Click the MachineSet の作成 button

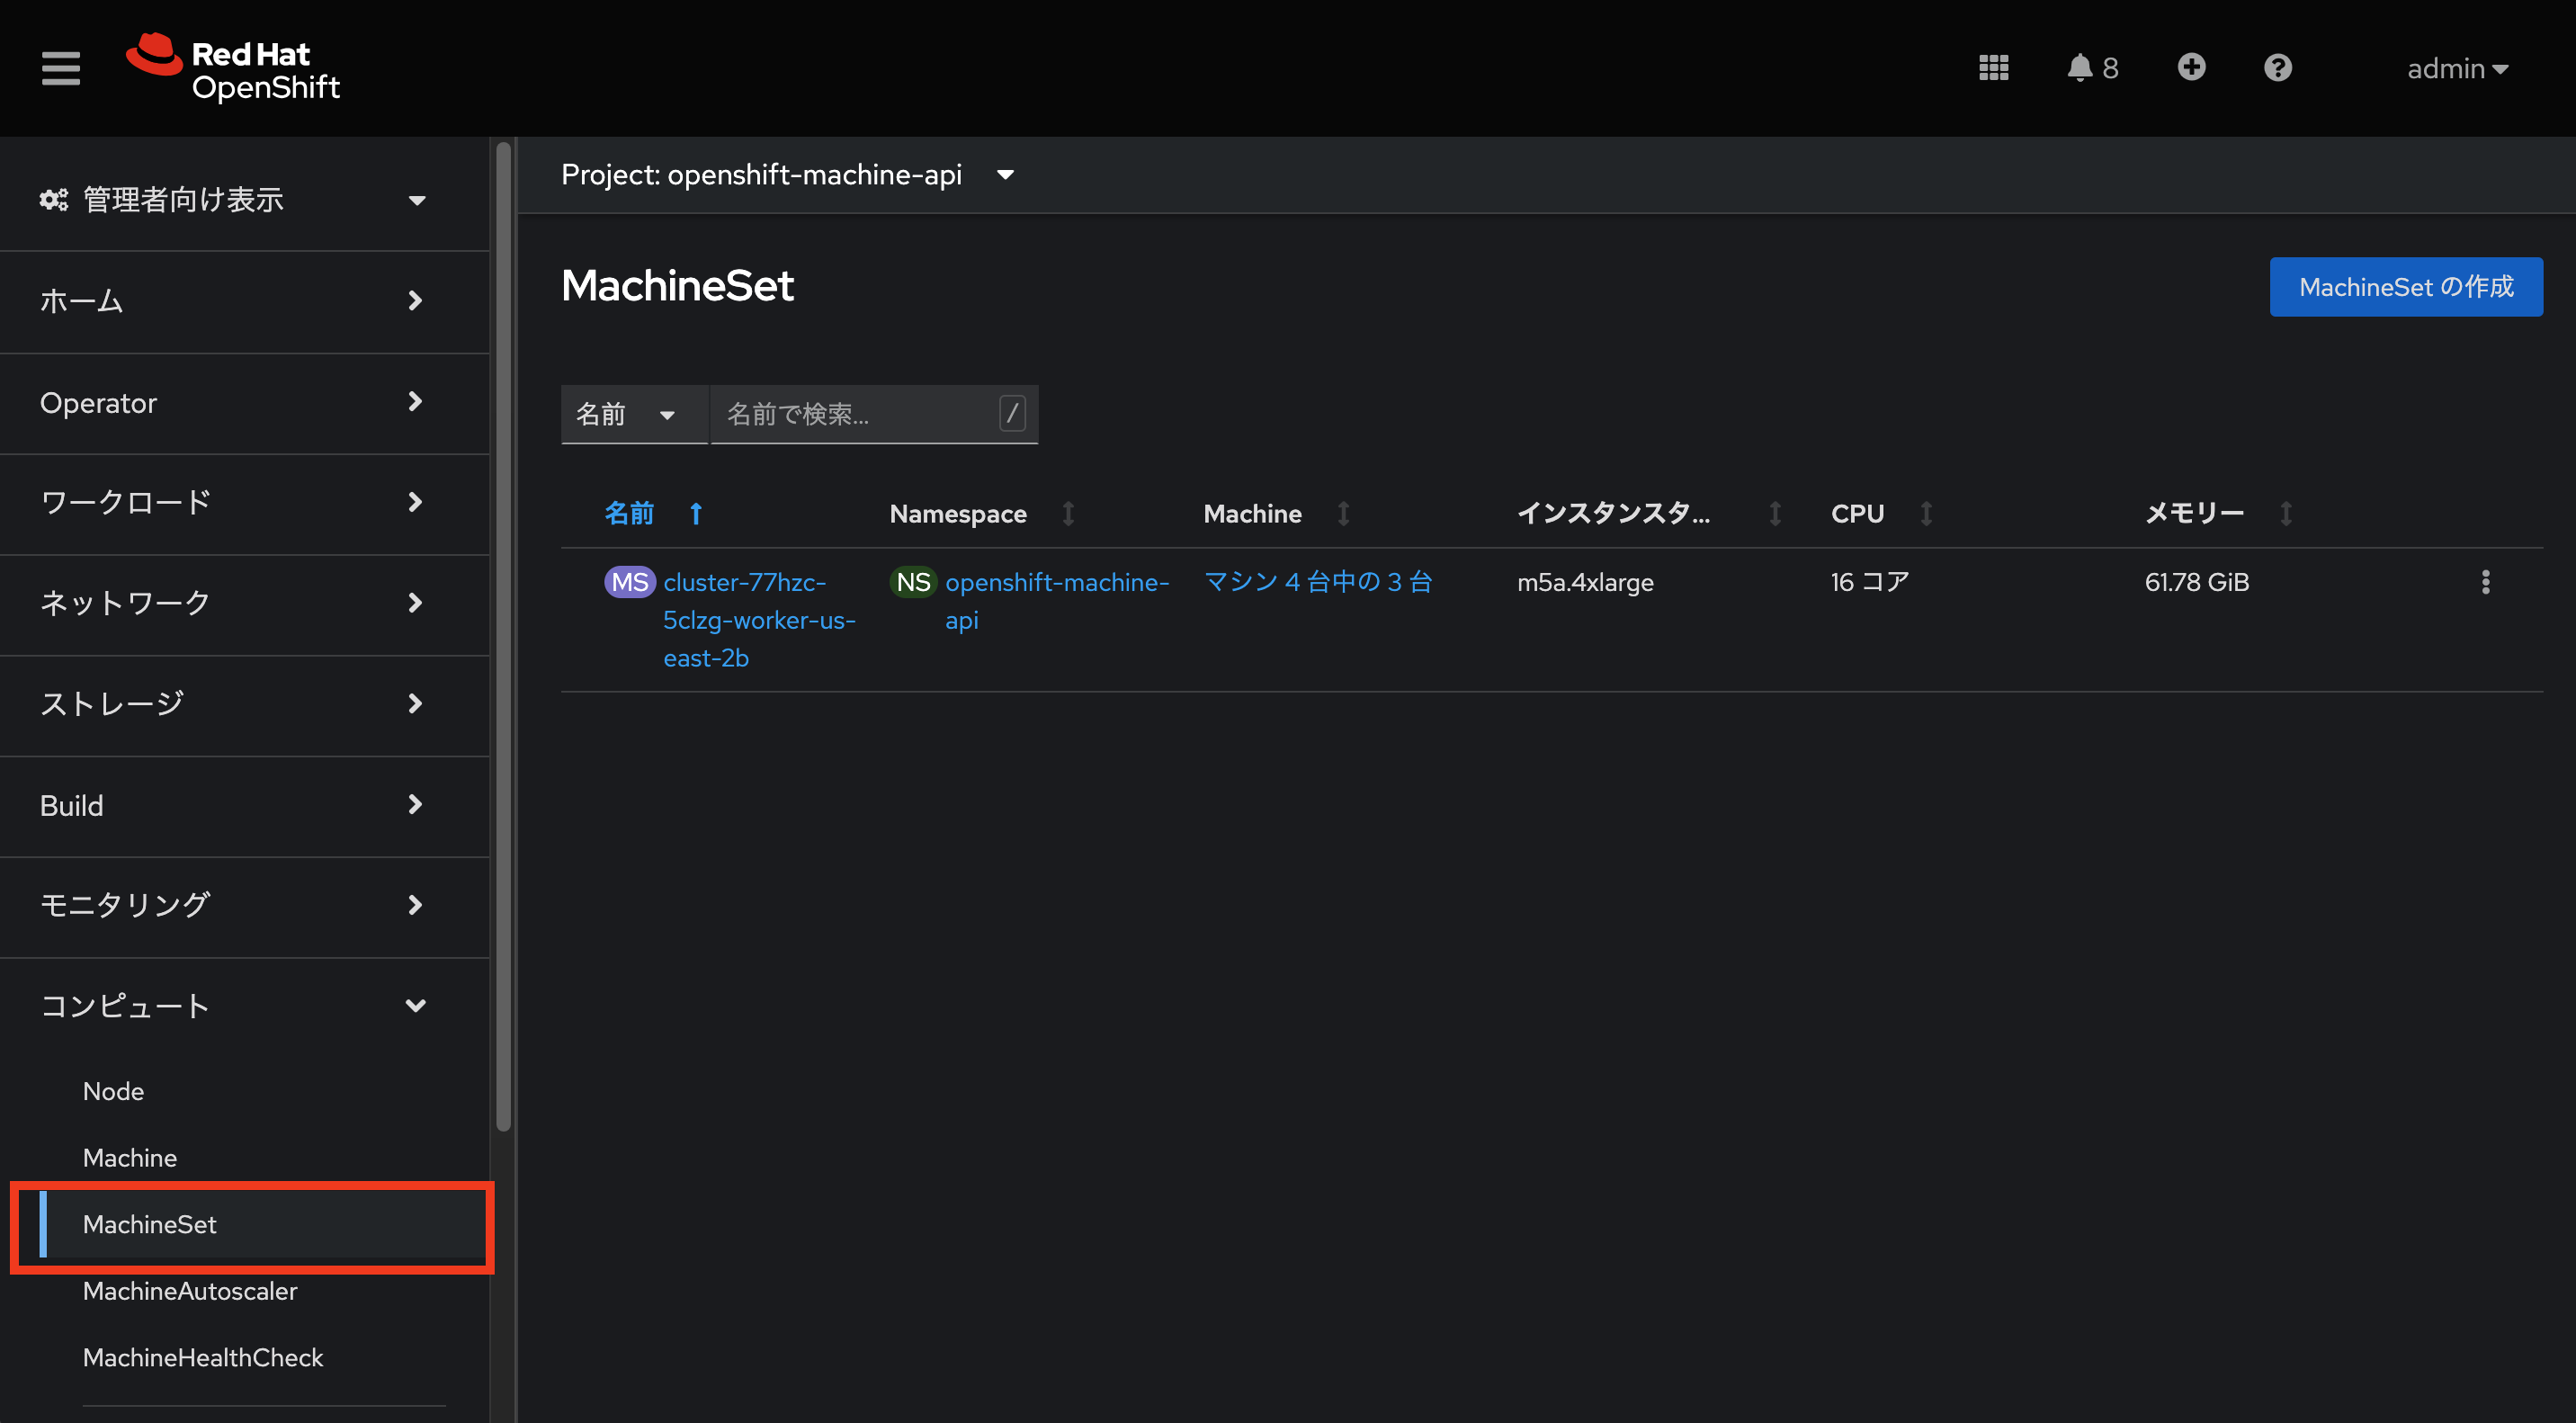pos(2405,287)
